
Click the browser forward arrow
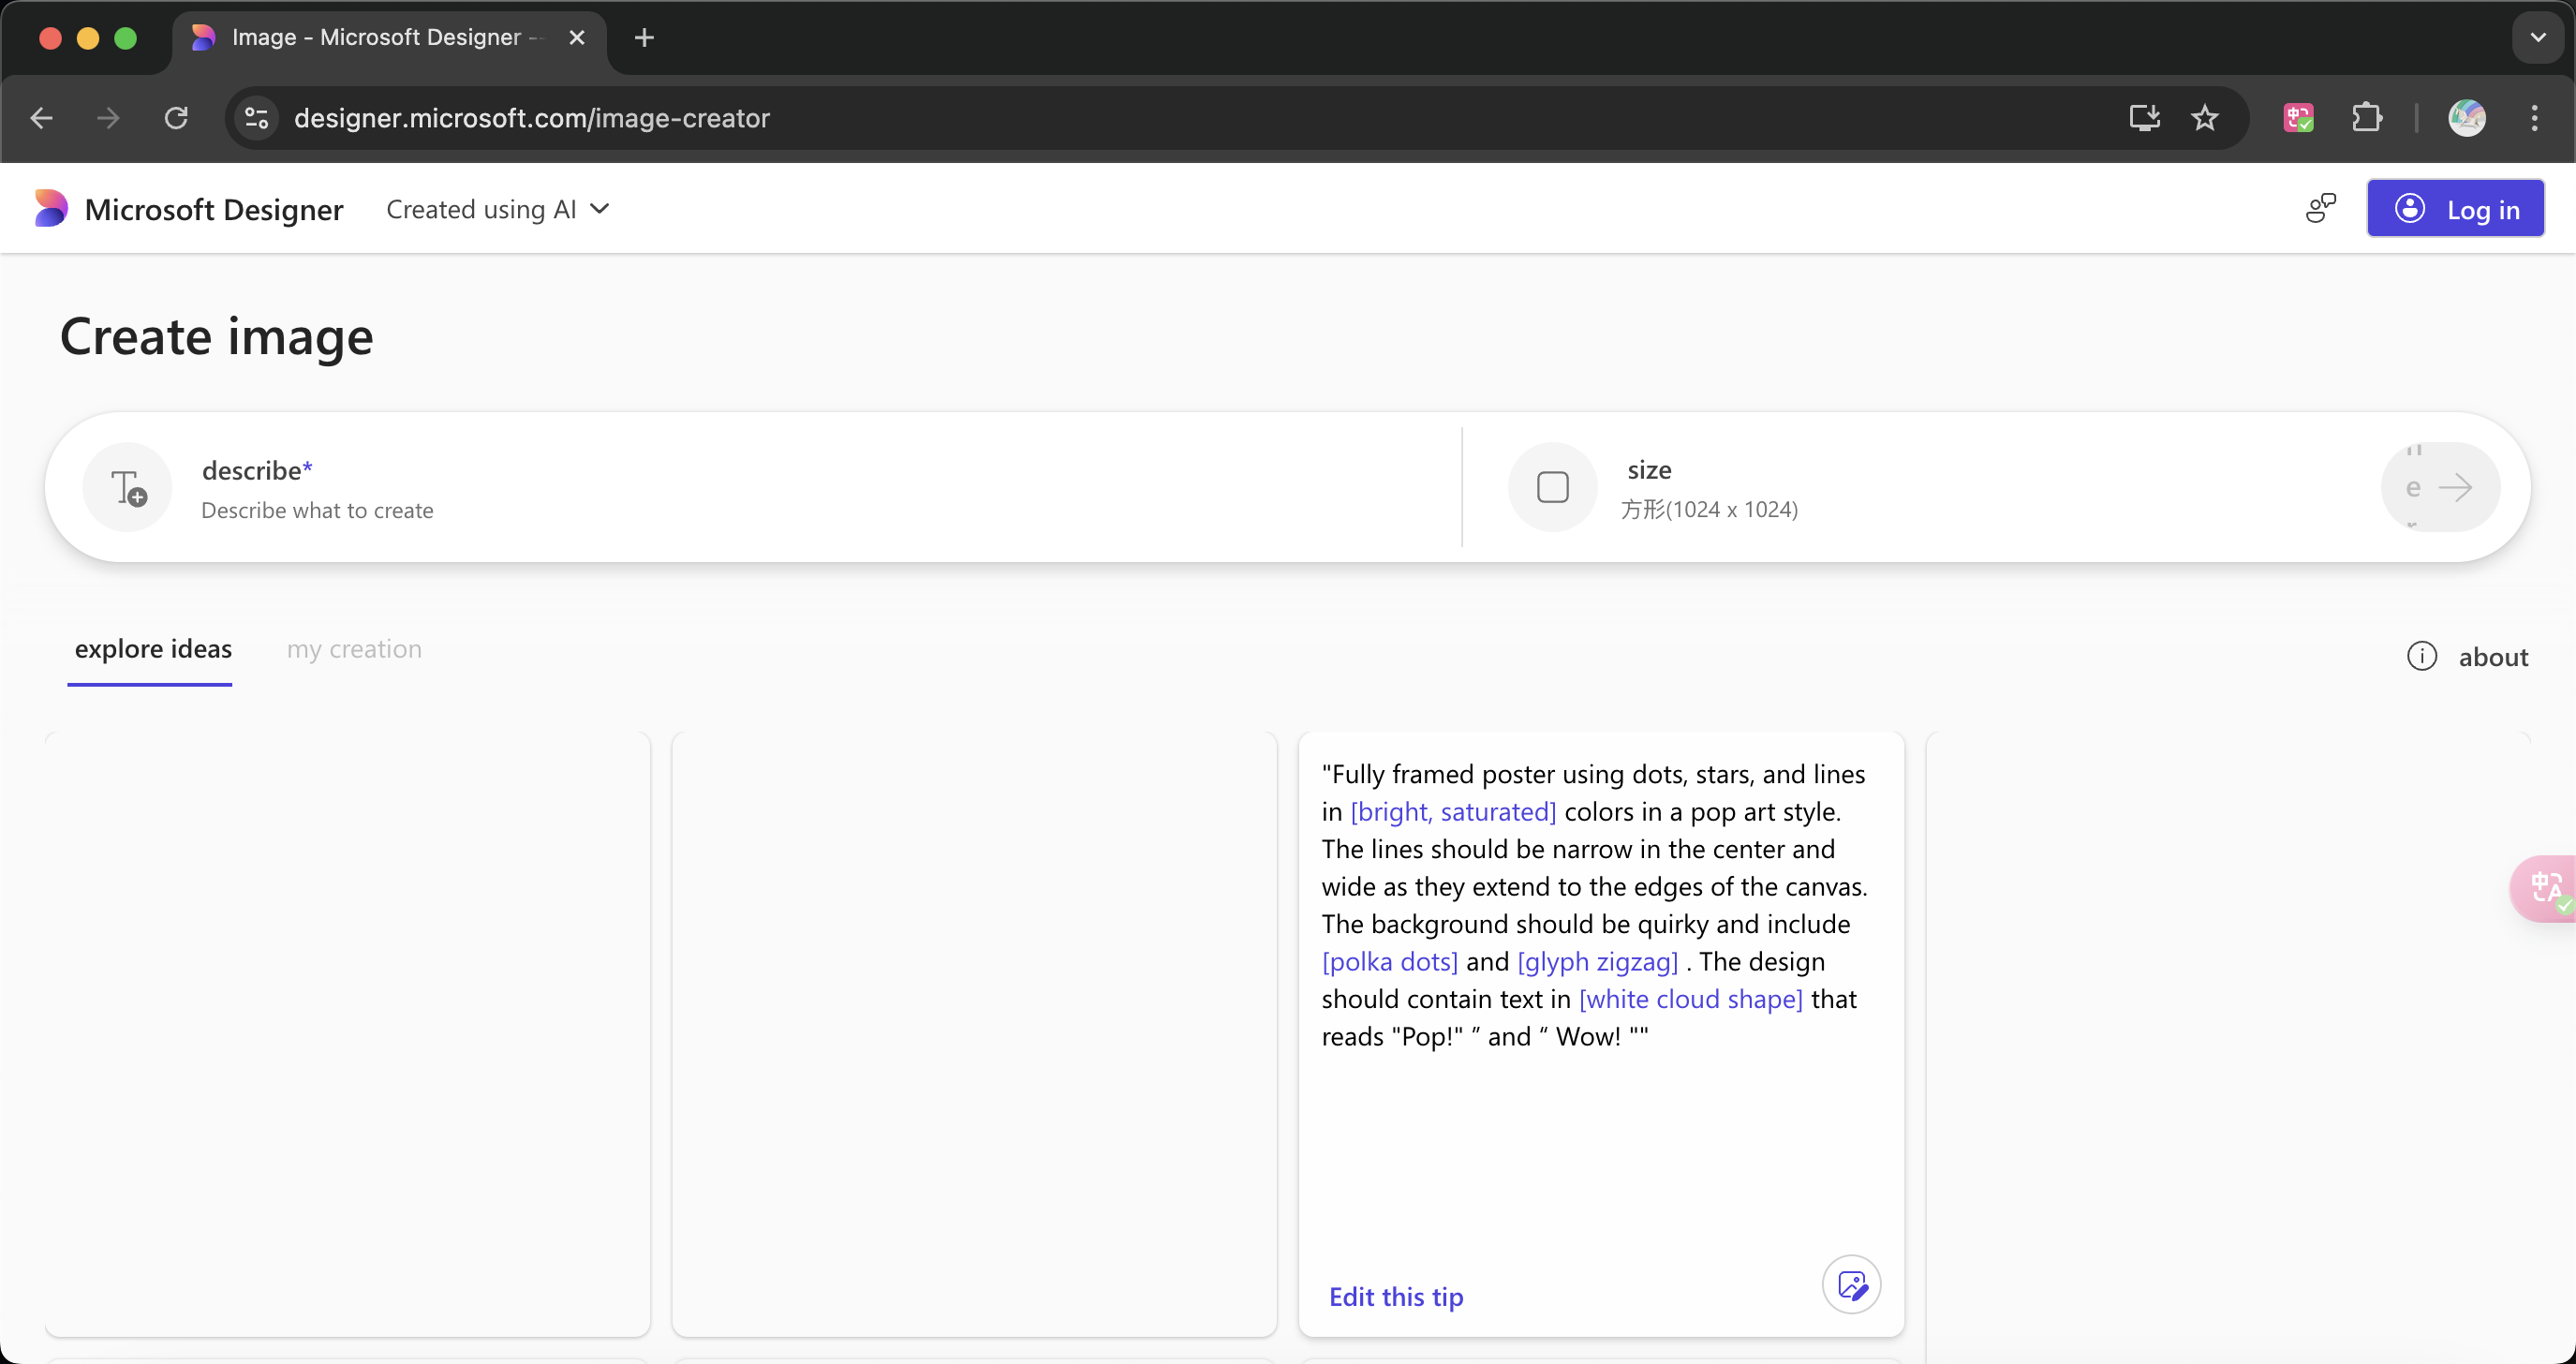click(108, 118)
